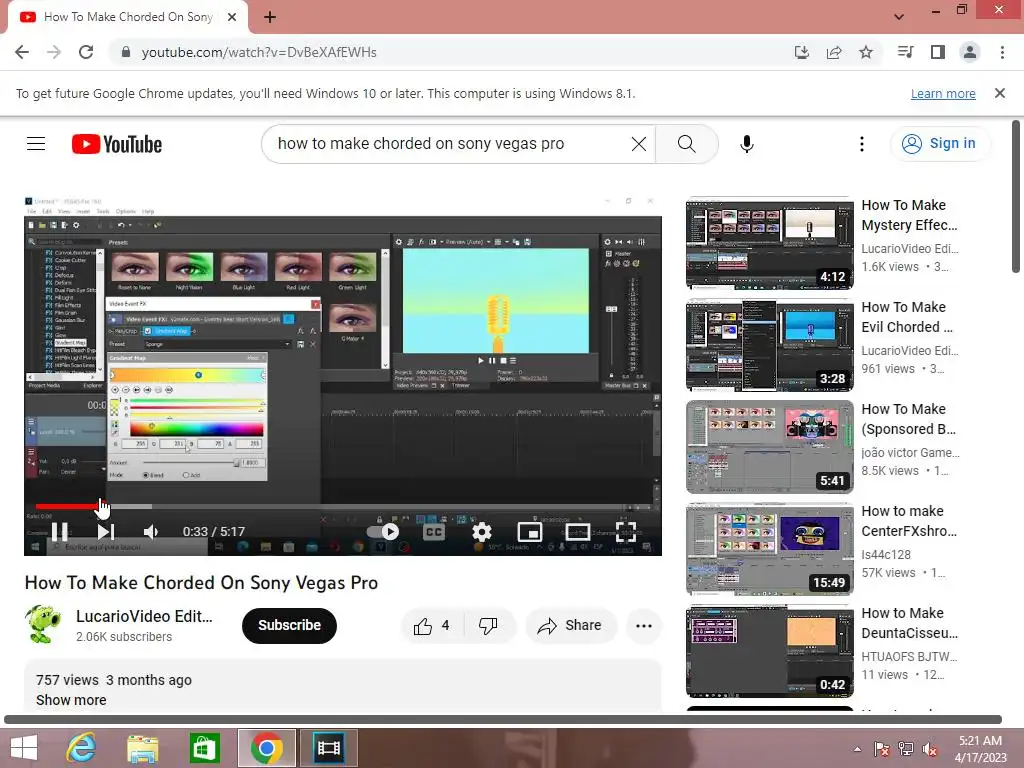Go to YouTube home logo
1024x768 pixels.
click(117, 144)
